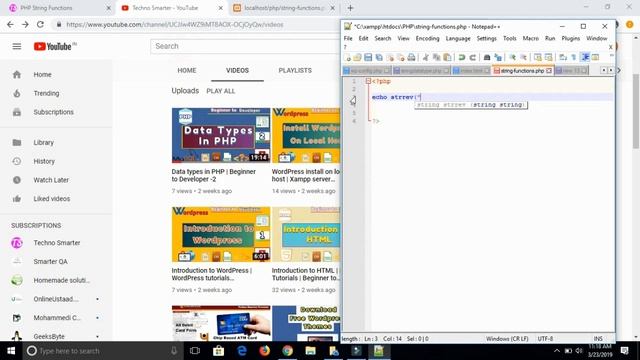Click the Paste icon in Notepad++ toolbar

click(x=447, y=57)
